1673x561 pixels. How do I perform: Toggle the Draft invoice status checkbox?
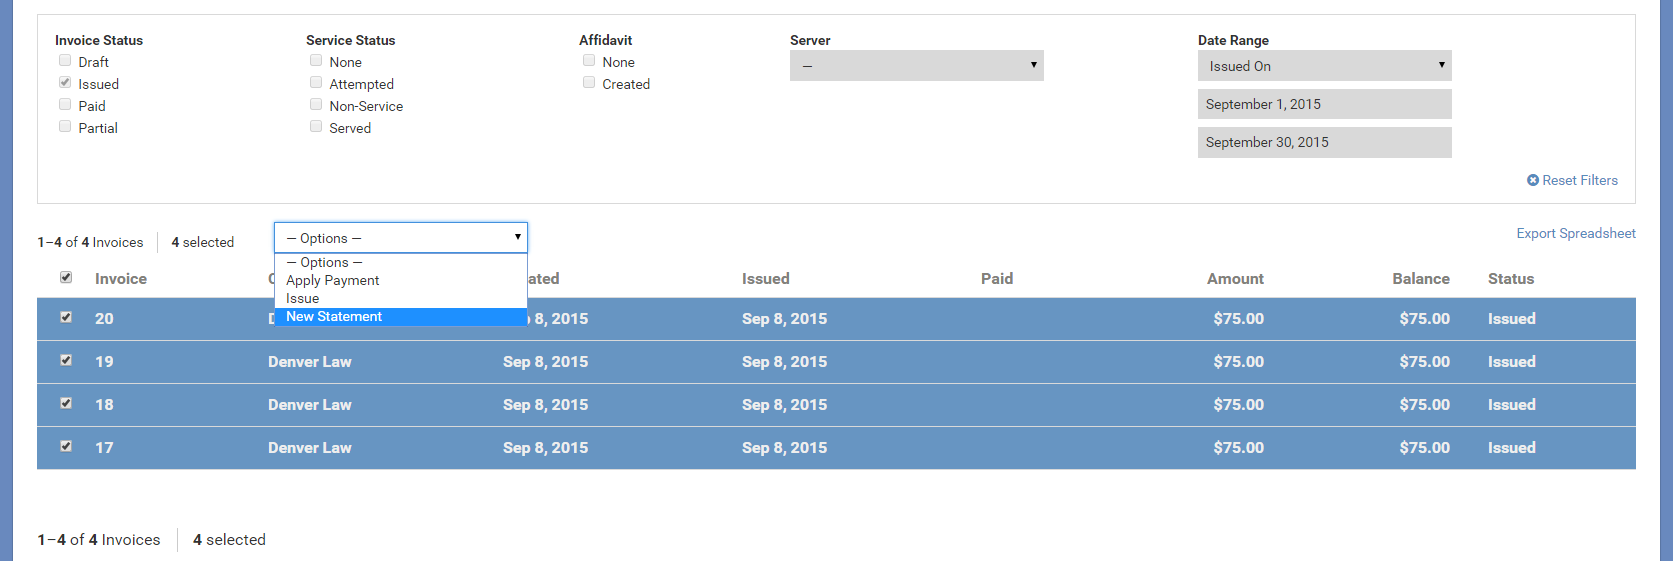(65, 61)
